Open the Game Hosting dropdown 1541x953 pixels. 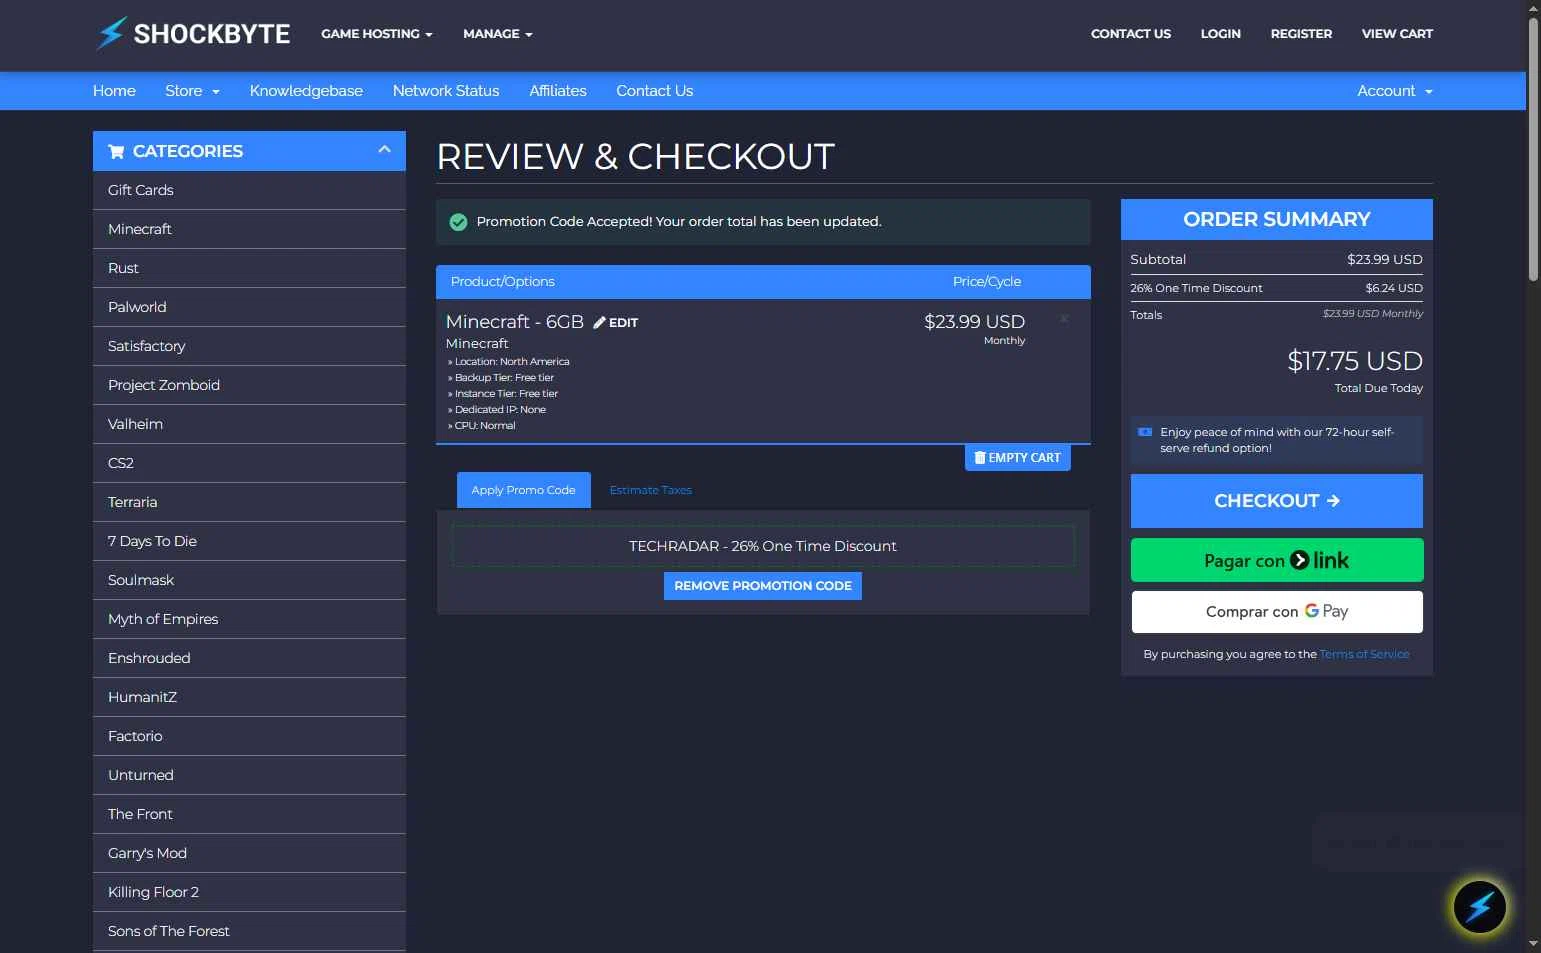click(x=376, y=34)
